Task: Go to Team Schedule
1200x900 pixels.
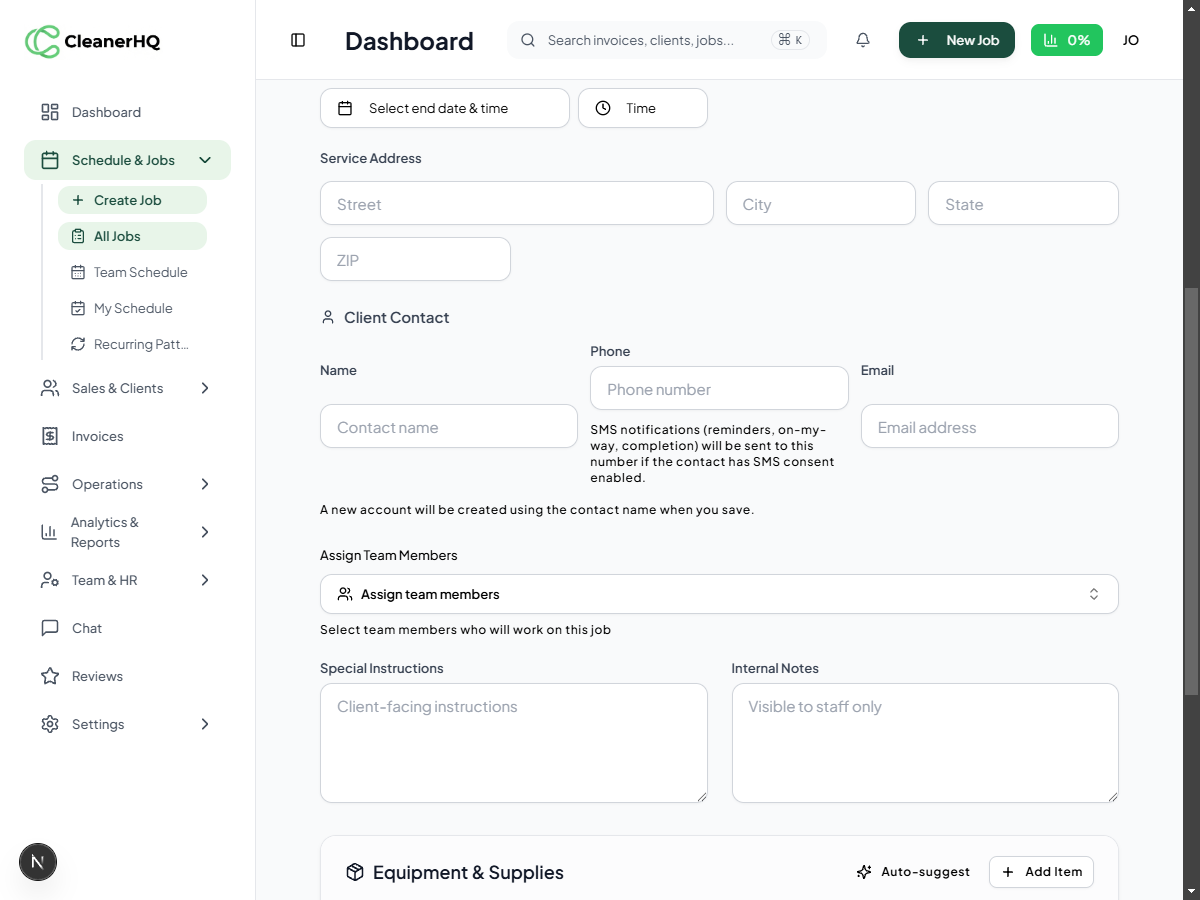Action: tap(140, 272)
